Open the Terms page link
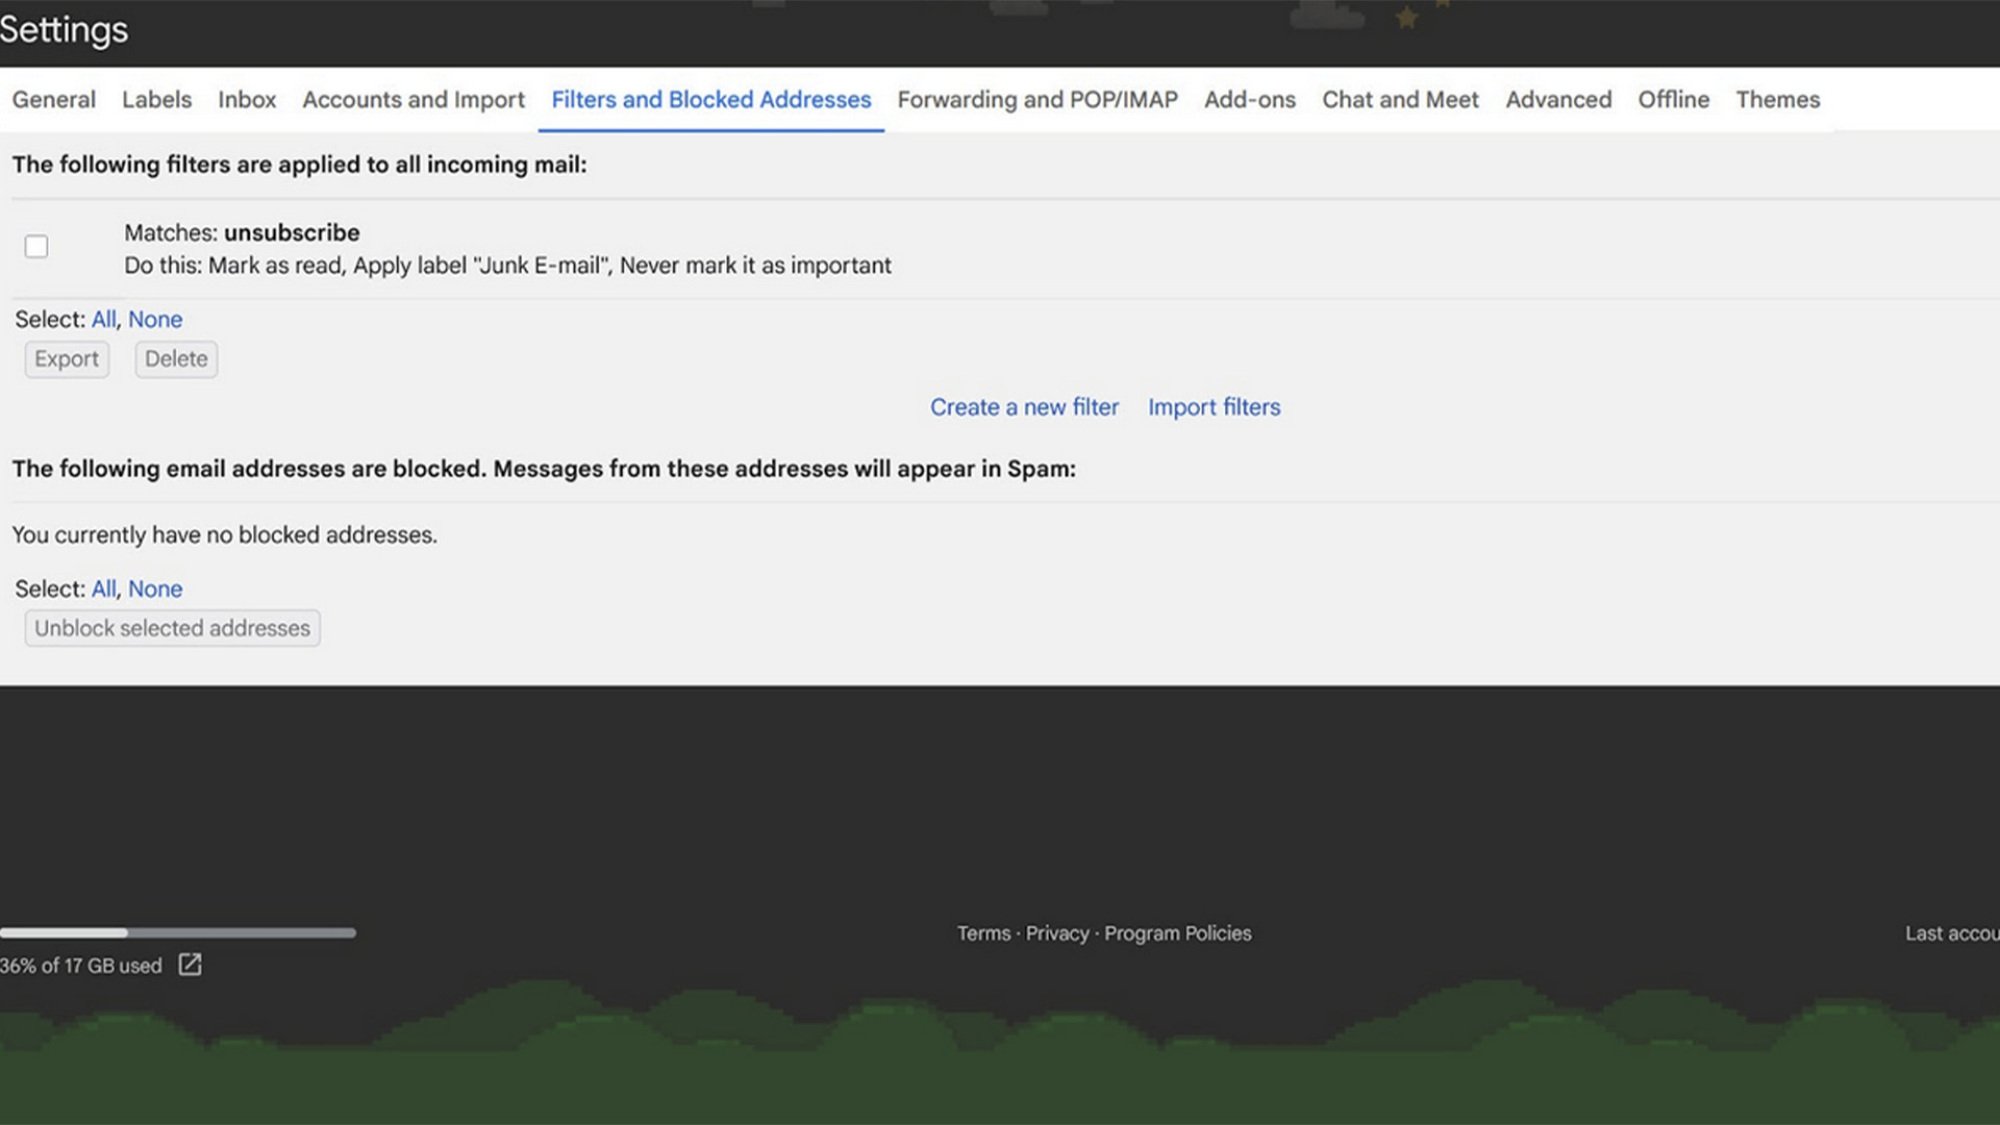 [x=983, y=933]
